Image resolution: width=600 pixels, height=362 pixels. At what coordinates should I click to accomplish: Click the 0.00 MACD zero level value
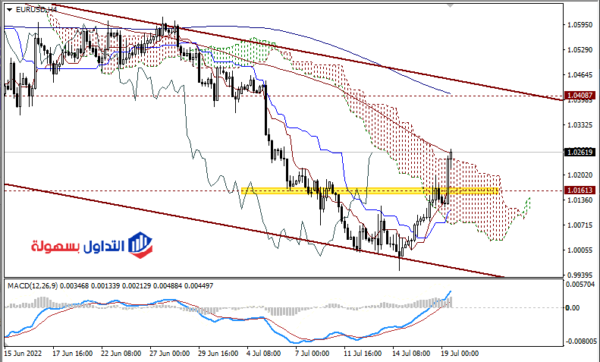point(573,308)
